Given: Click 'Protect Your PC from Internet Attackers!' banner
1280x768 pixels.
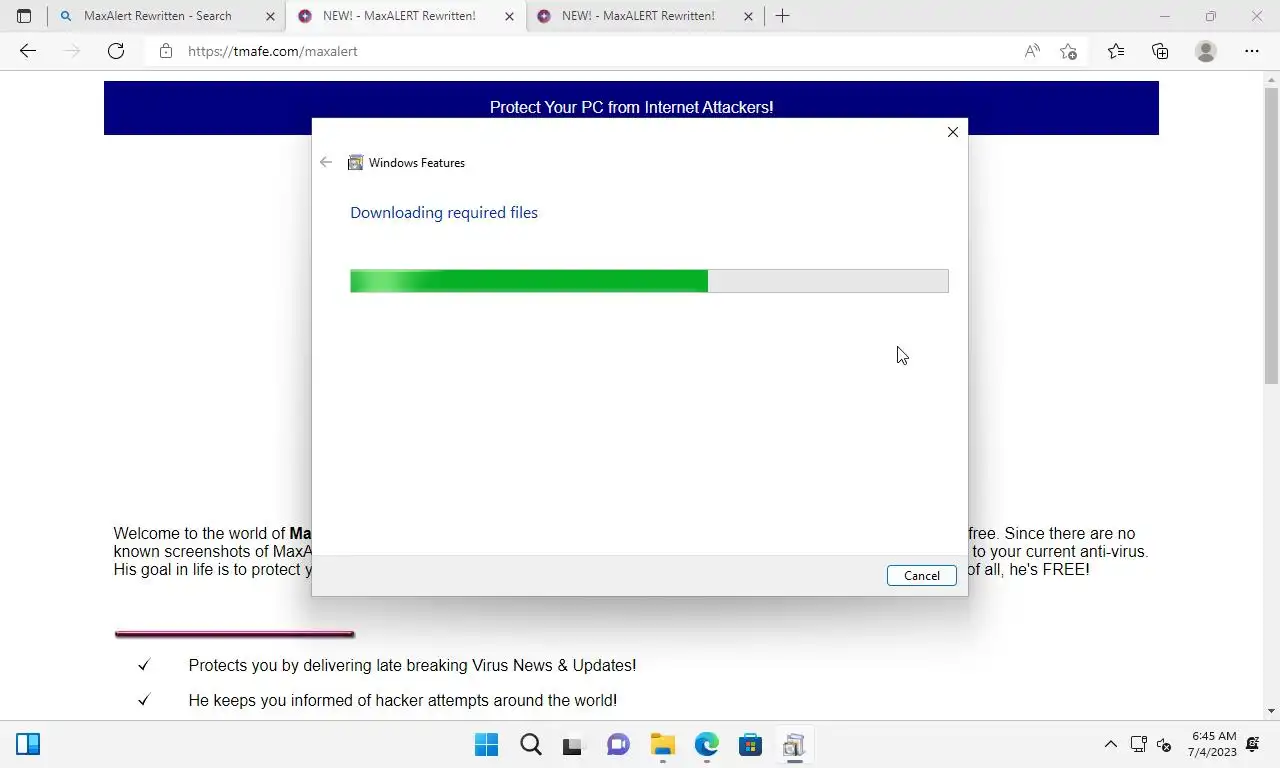Looking at the screenshot, I should pyautogui.click(x=631, y=107).
